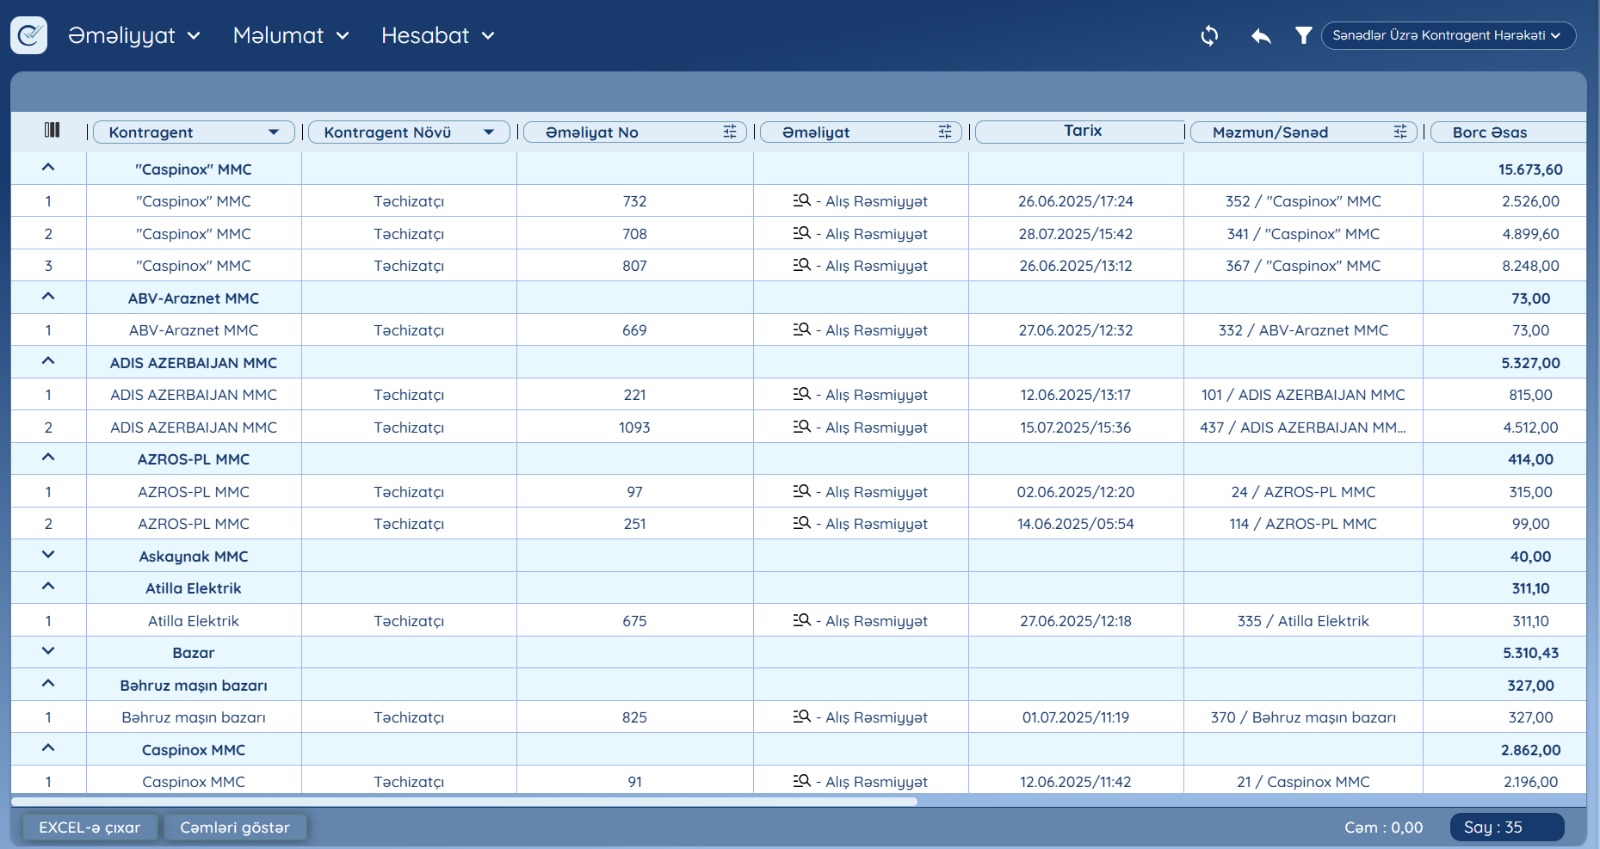Screen dimensions: 1600x849
Task: Open the Hesabat menu
Action: [x=437, y=36]
